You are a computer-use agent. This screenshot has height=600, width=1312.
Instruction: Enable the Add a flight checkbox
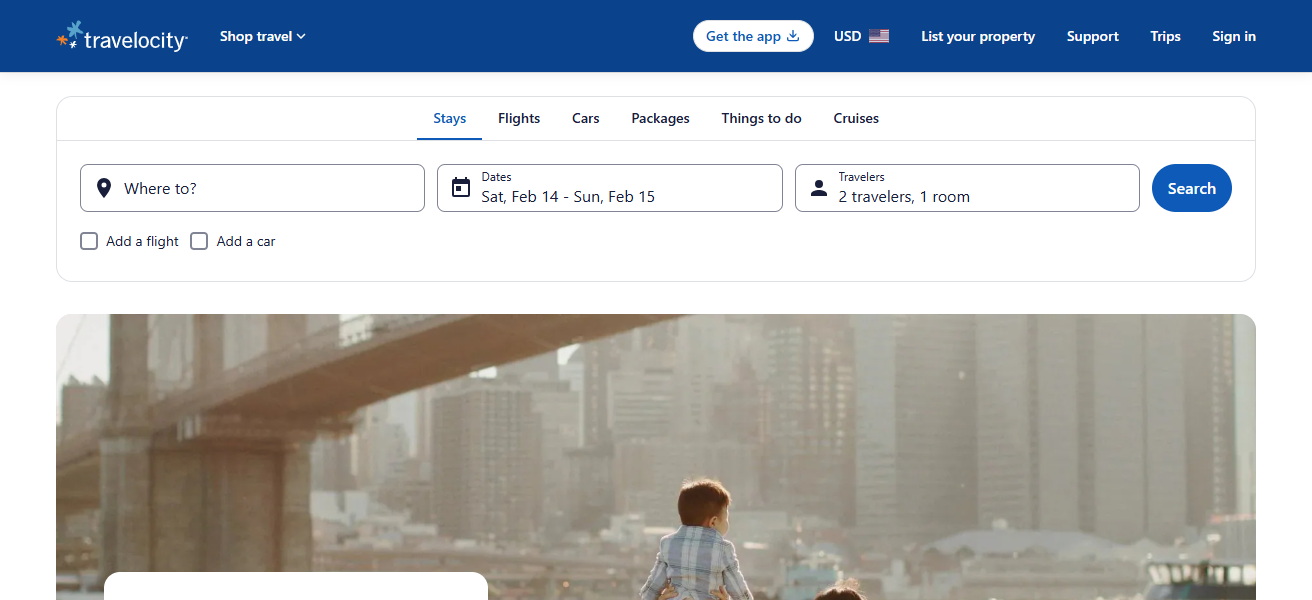pos(89,241)
